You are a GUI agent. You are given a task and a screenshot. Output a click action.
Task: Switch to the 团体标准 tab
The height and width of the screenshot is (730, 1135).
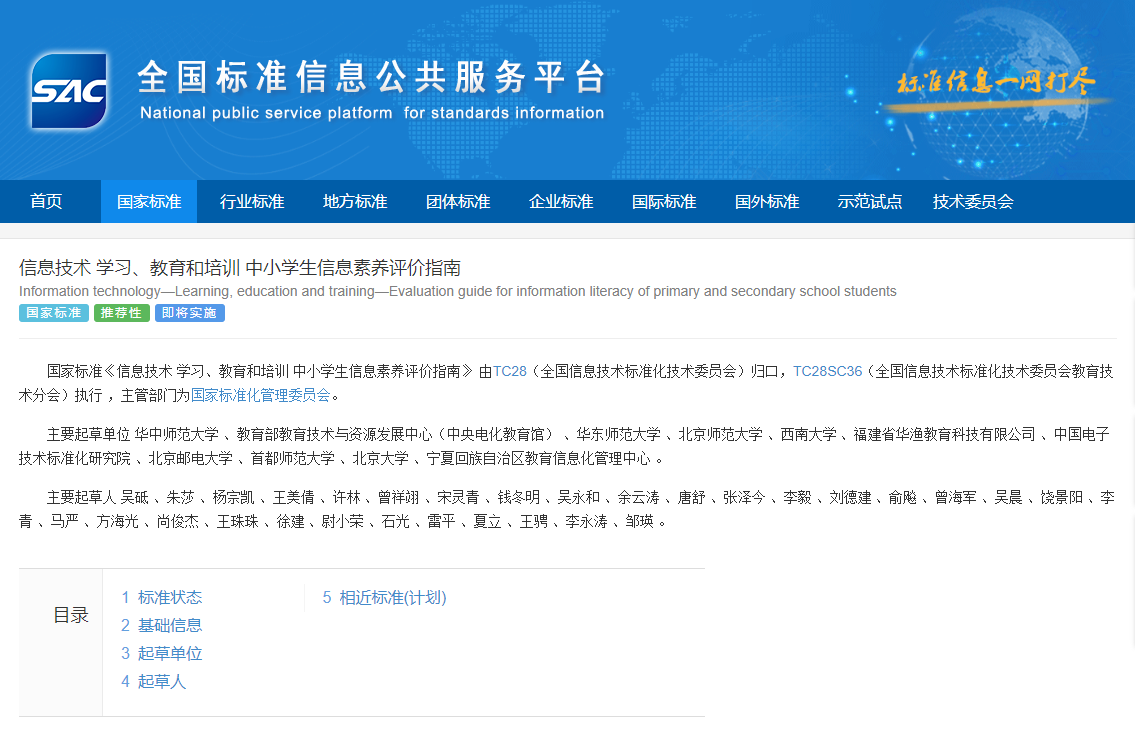click(458, 202)
